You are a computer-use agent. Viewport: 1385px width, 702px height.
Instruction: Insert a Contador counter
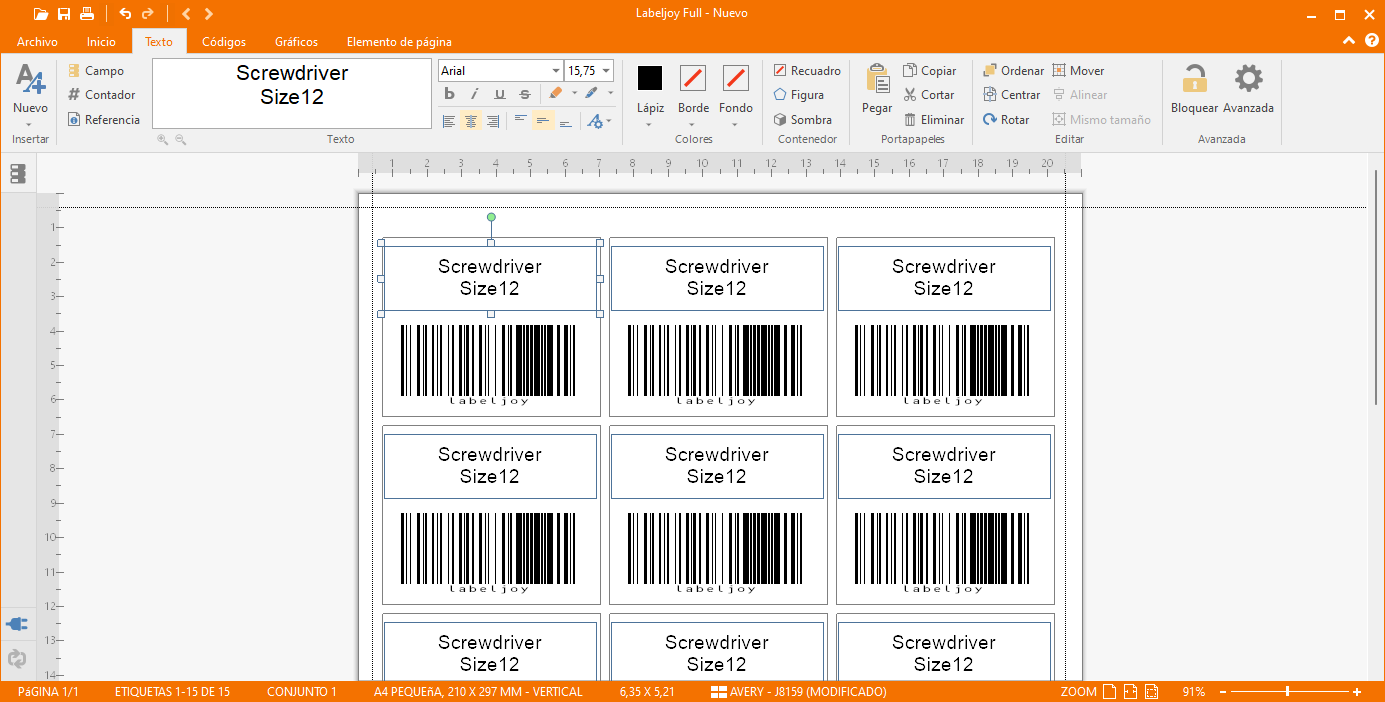[x=101, y=95]
